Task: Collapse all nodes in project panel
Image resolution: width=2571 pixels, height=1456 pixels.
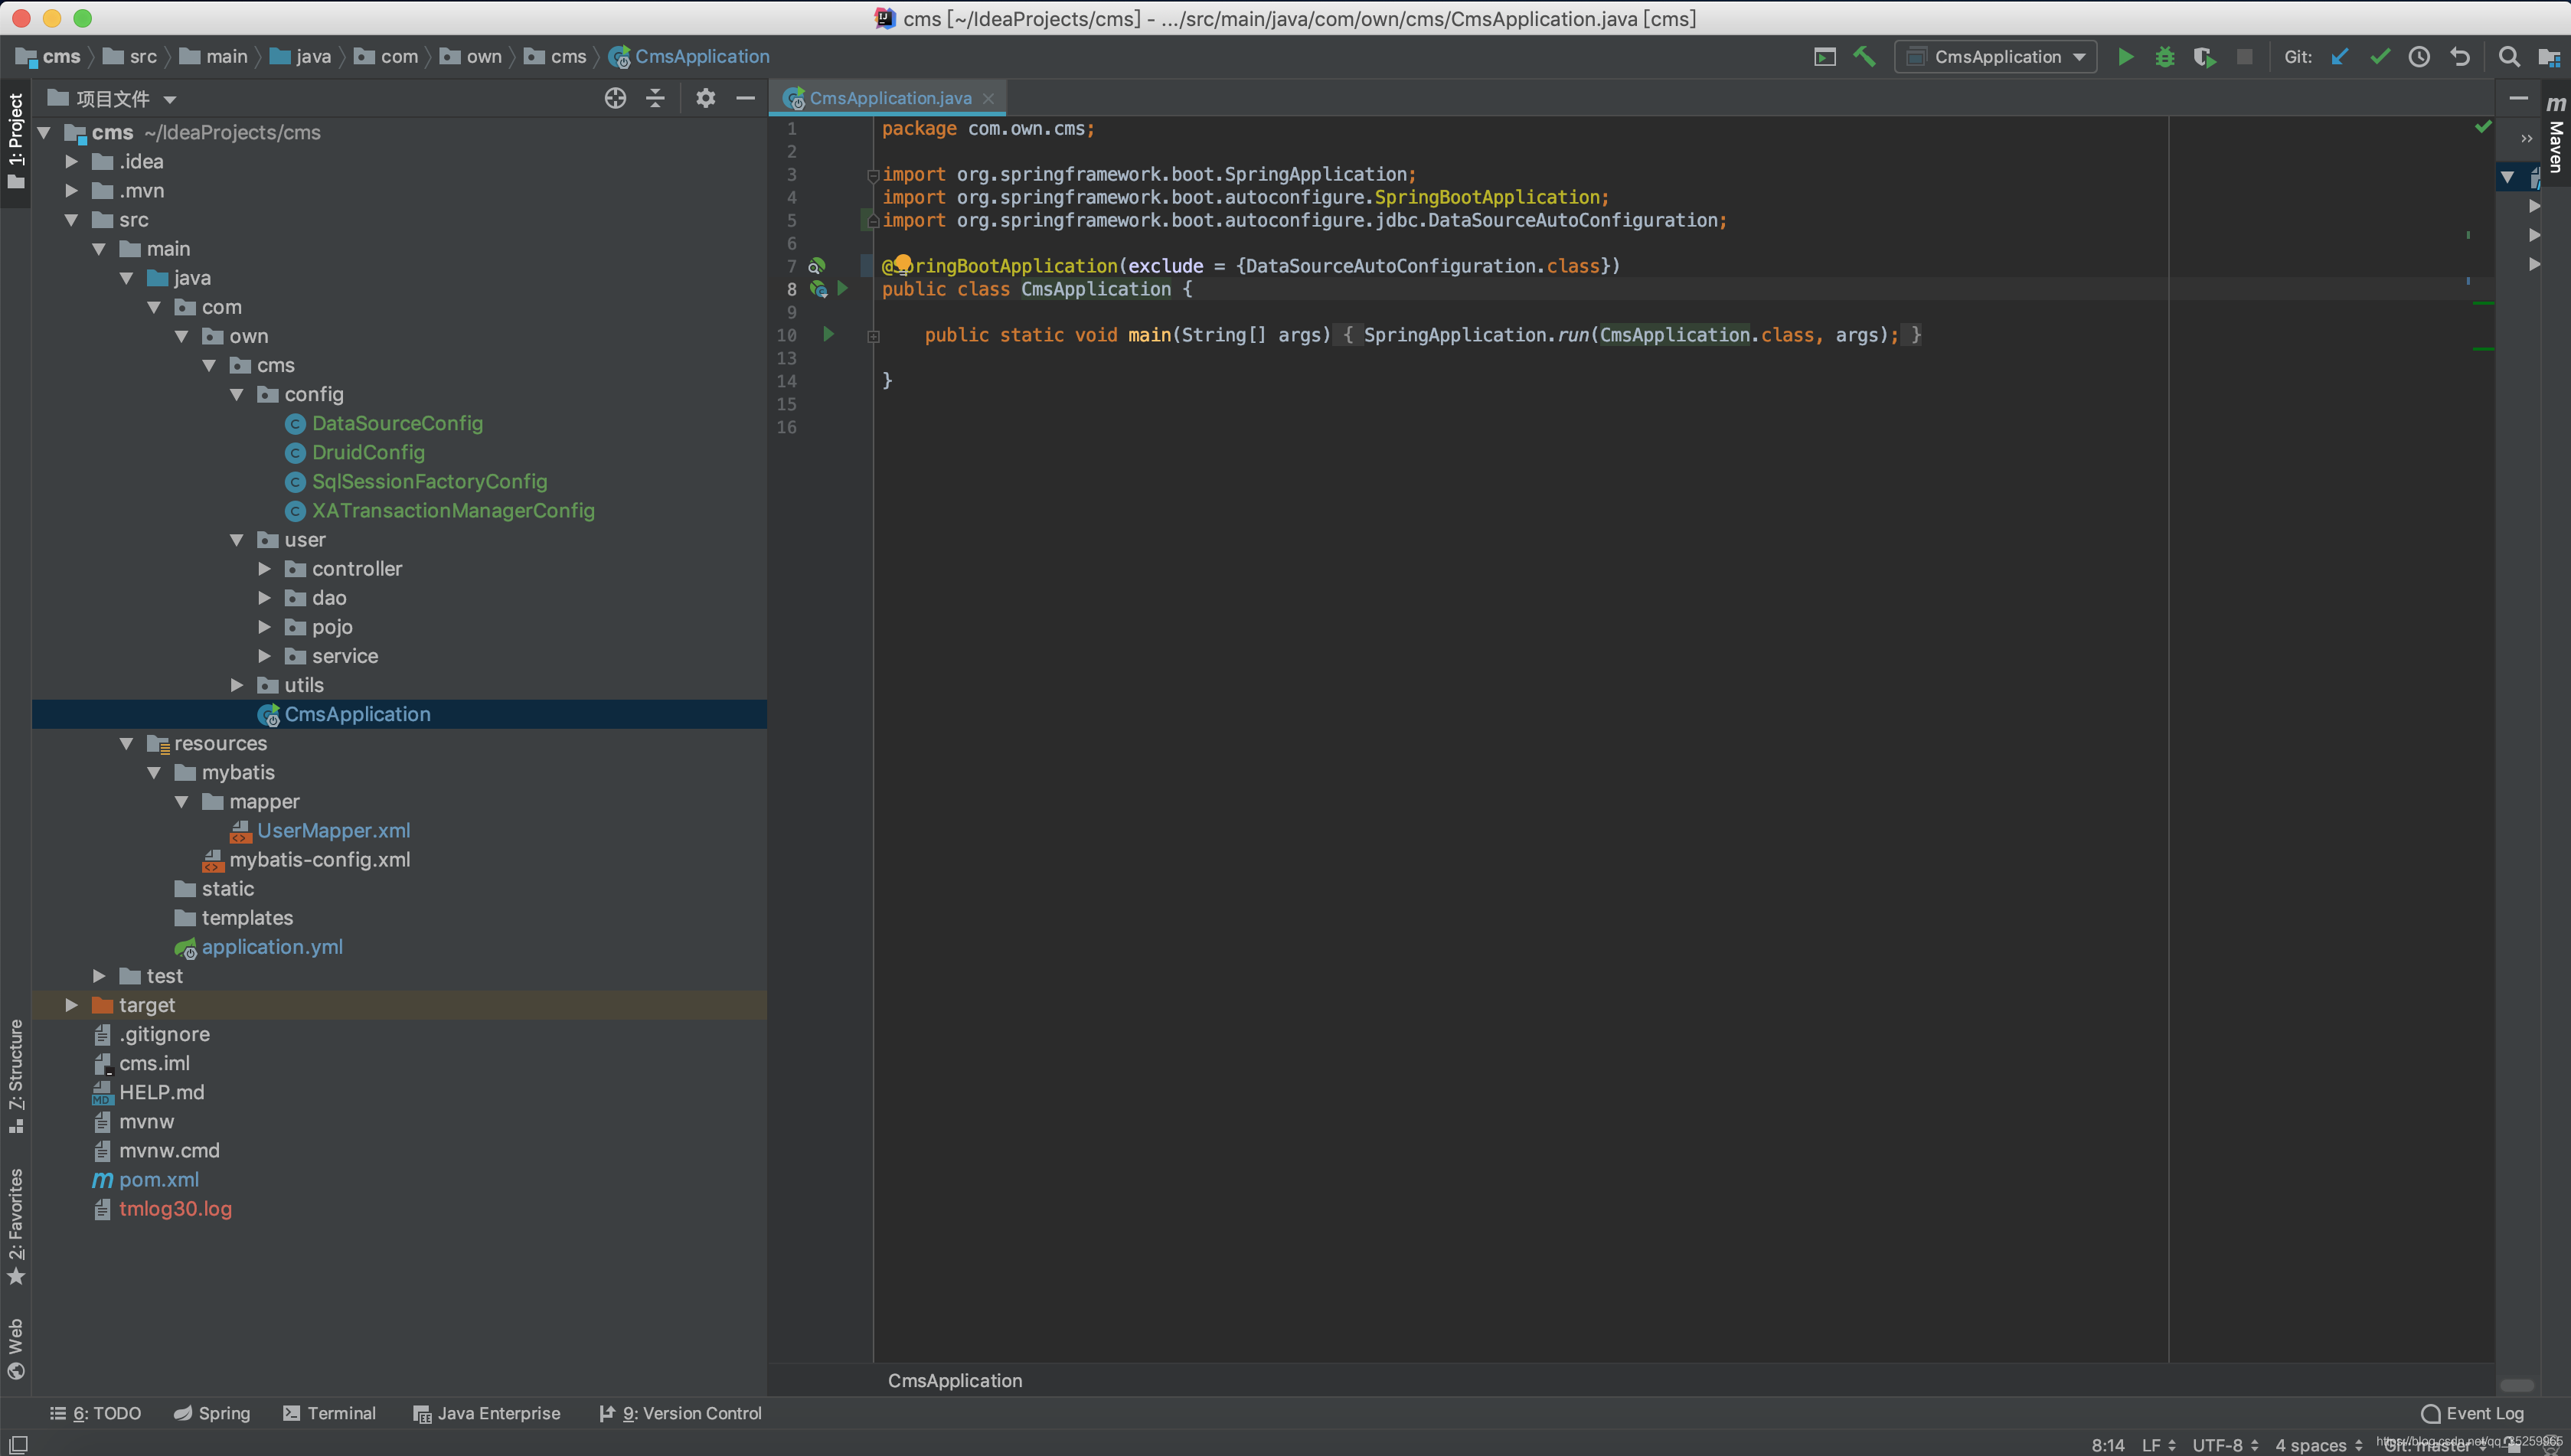Action: coord(655,98)
